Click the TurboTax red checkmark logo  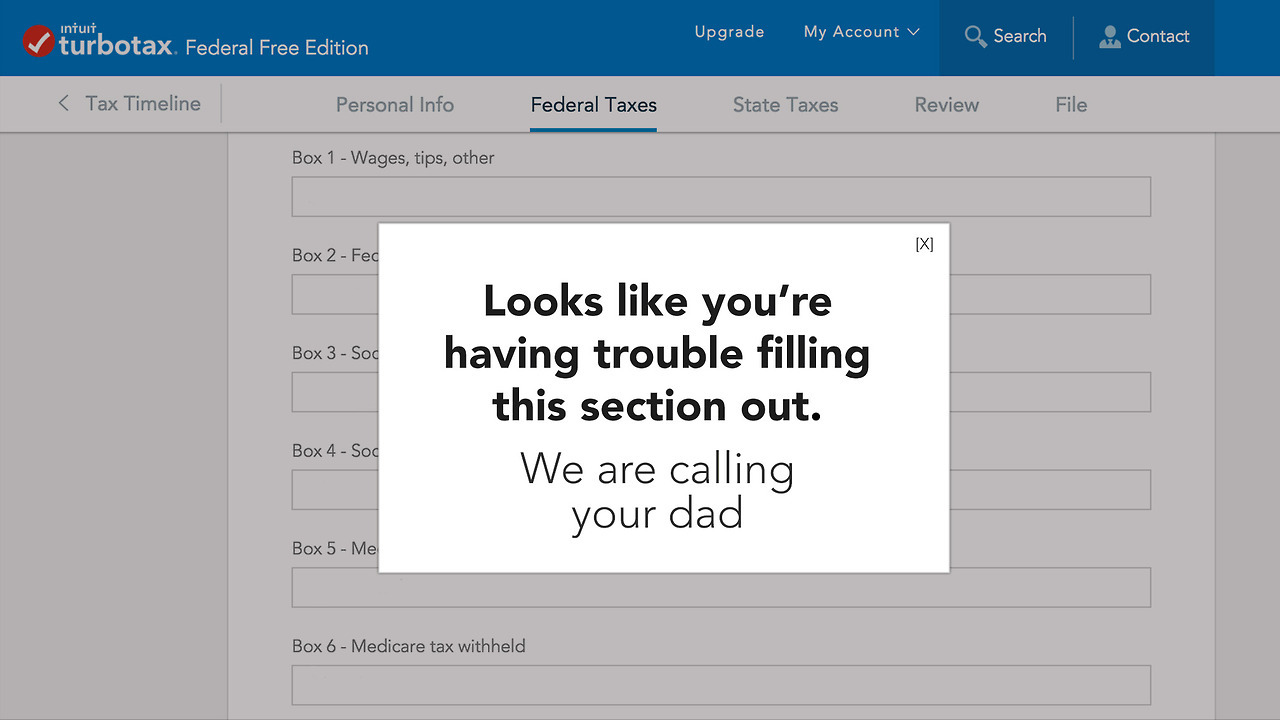[39, 41]
